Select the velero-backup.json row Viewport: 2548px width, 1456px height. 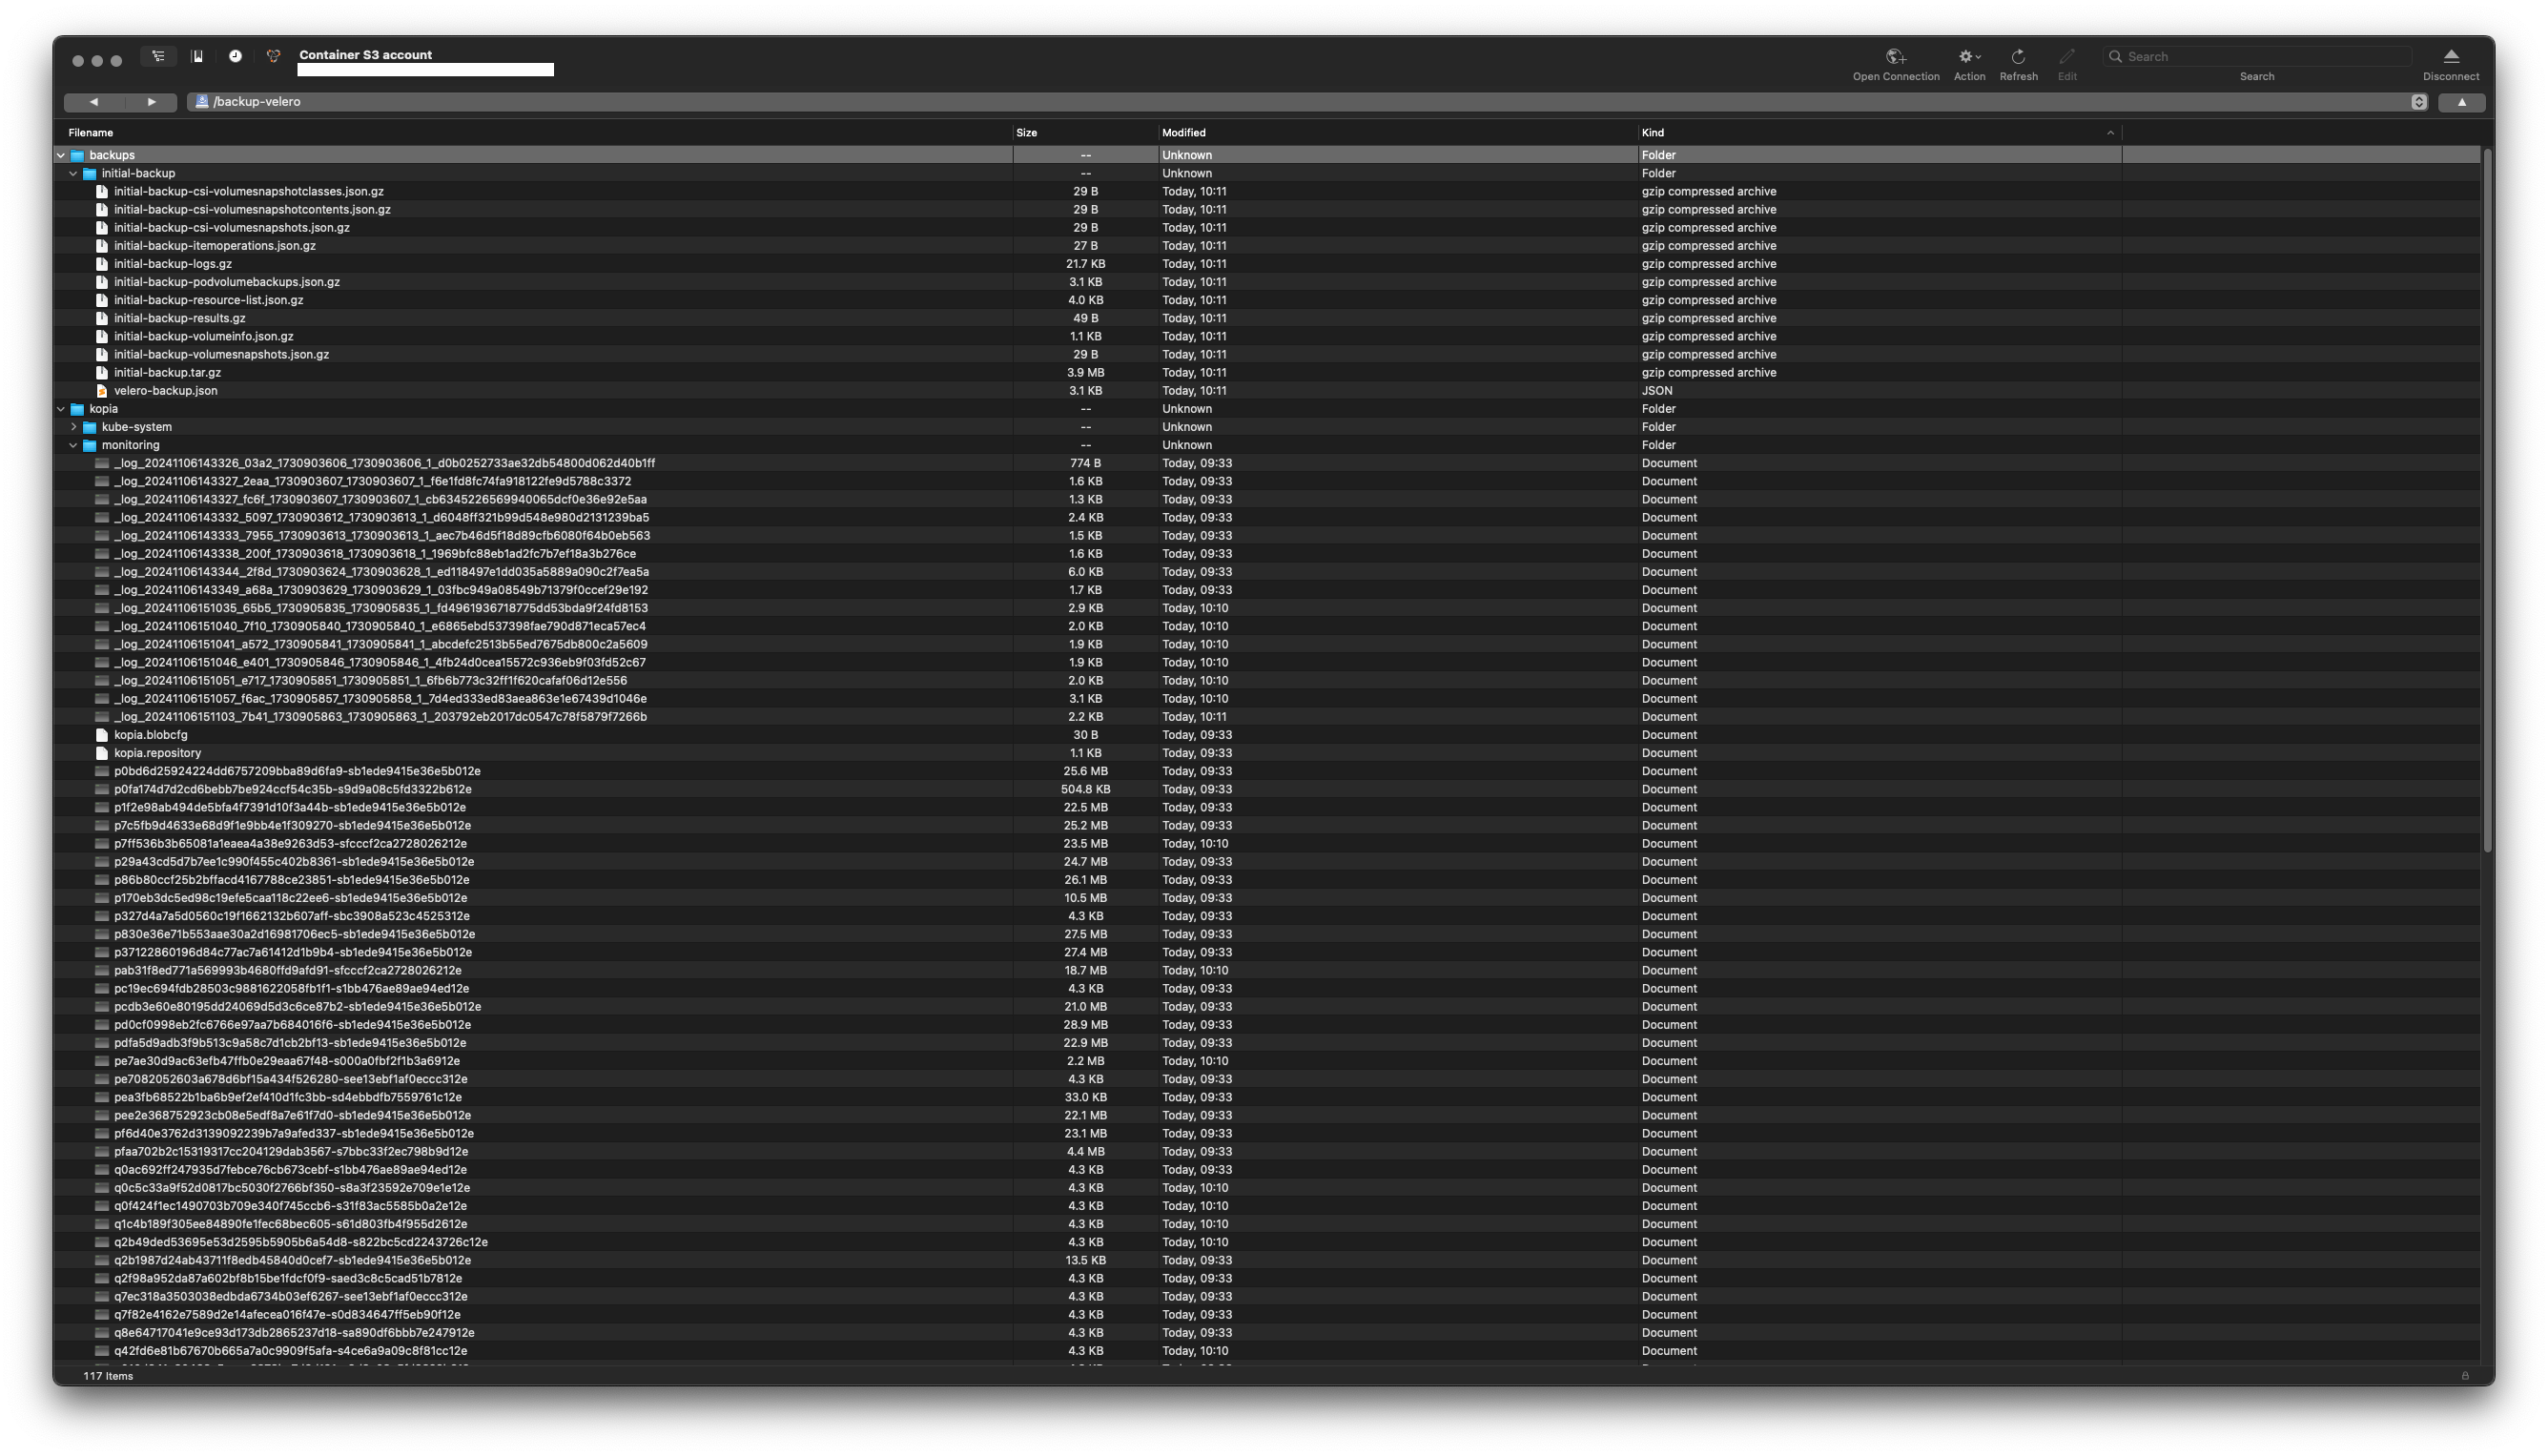[1267, 391]
